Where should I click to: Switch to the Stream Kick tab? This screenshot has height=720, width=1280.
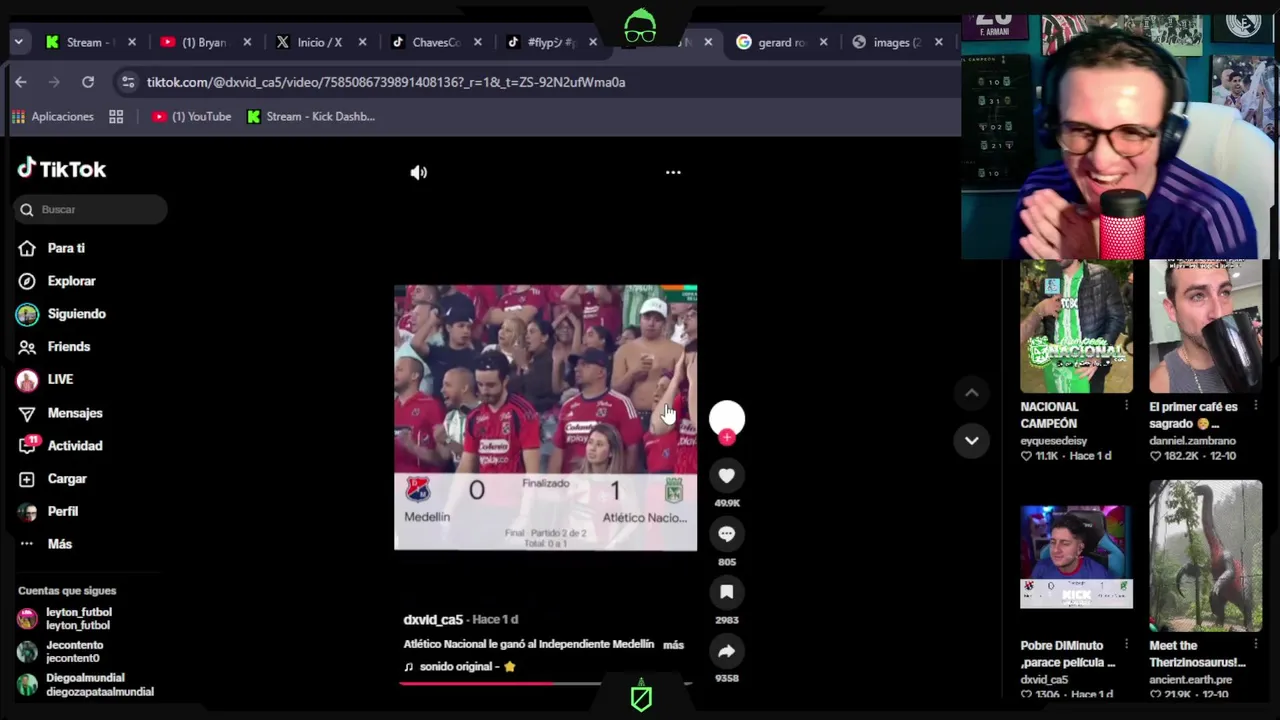90,42
